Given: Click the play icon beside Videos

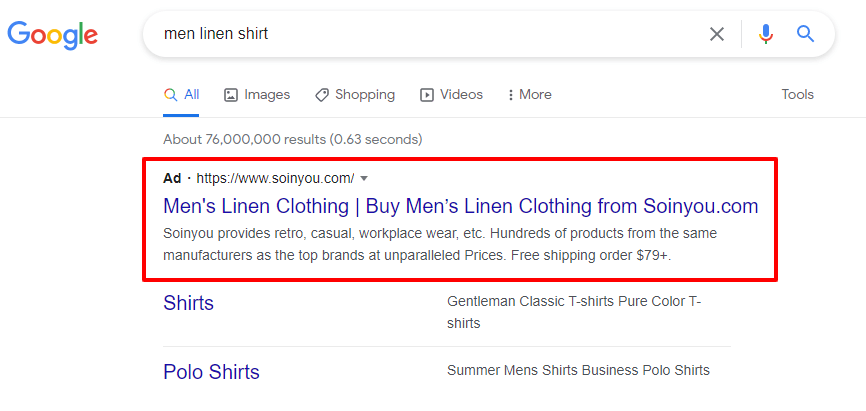Looking at the screenshot, I should click(426, 95).
